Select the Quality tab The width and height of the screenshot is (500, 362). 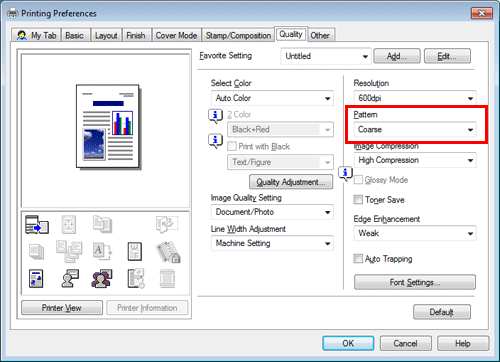291,34
